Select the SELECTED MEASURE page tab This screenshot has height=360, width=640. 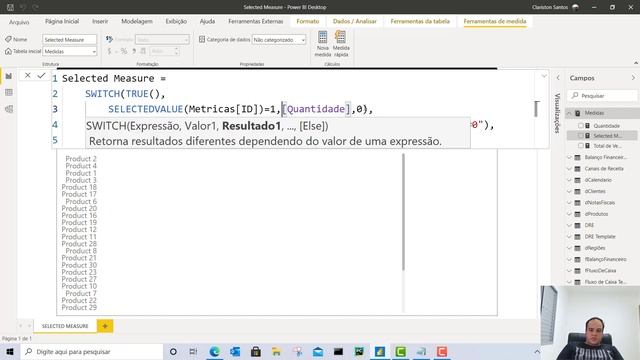(65, 326)
